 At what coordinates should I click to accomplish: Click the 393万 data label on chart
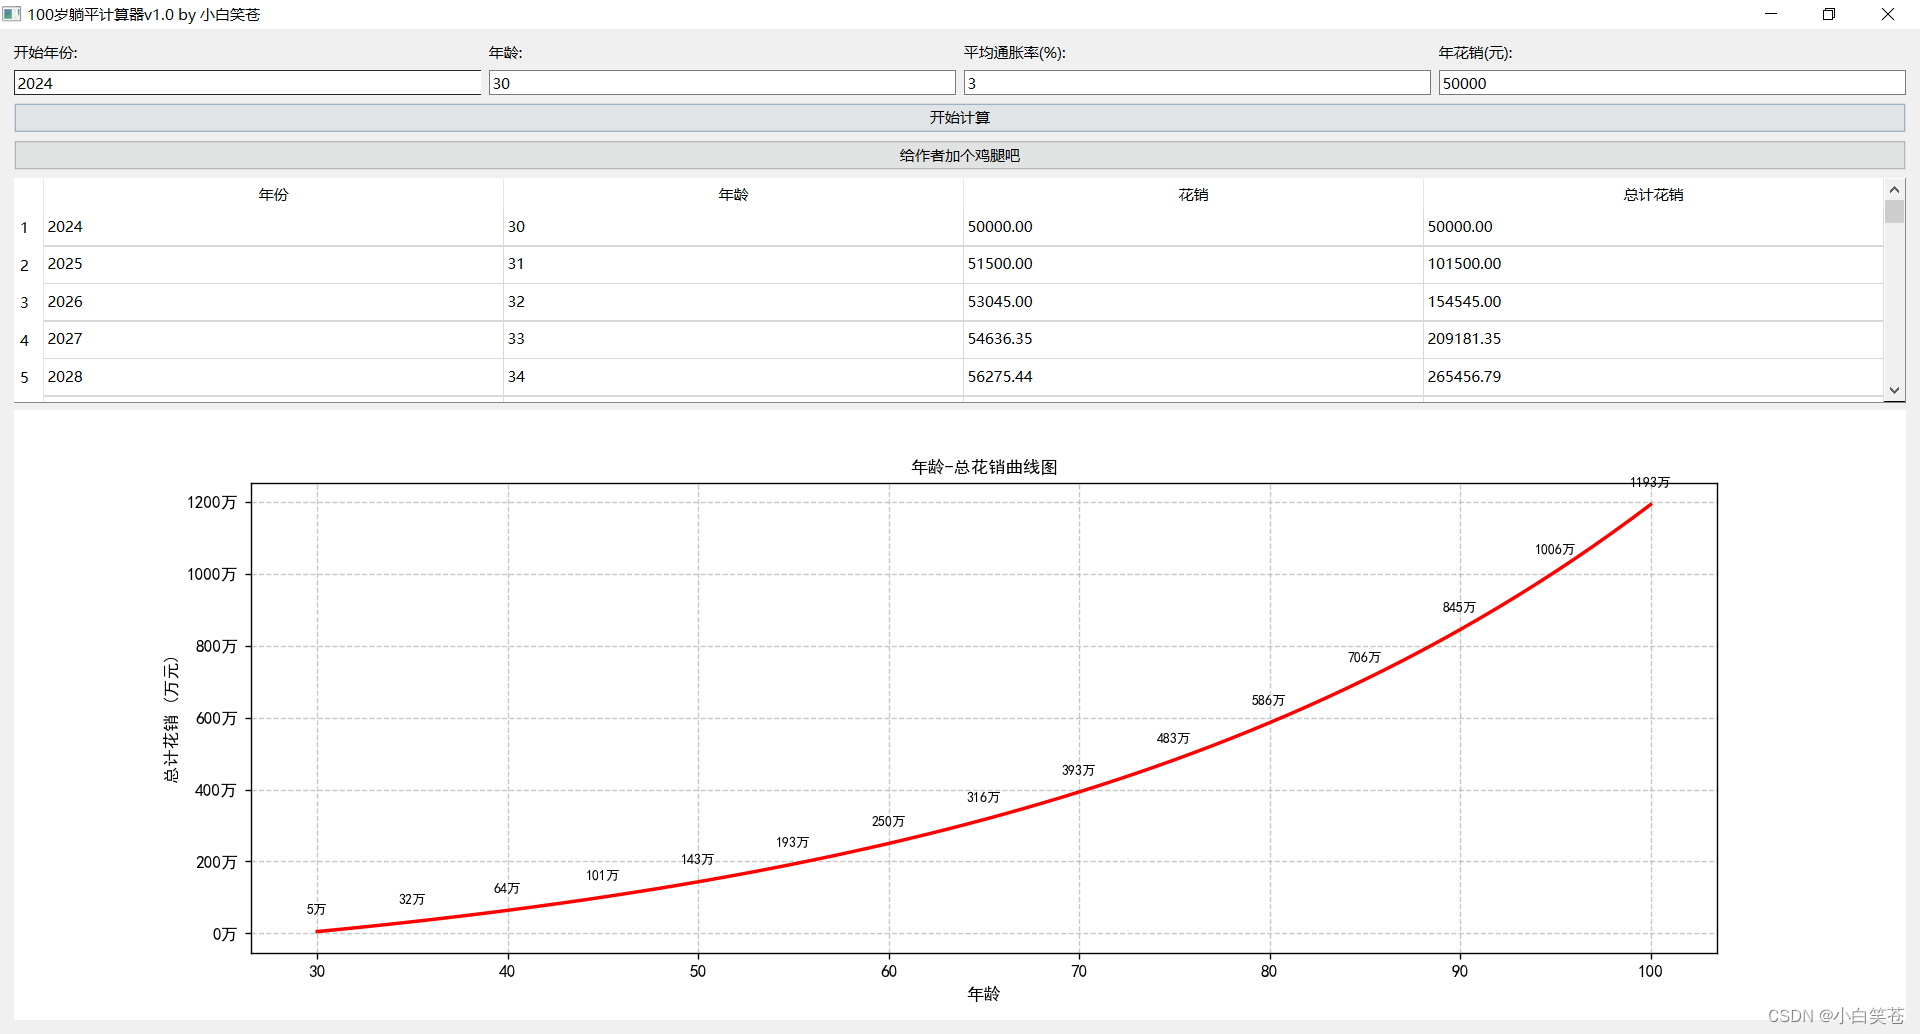point(1078,770)
